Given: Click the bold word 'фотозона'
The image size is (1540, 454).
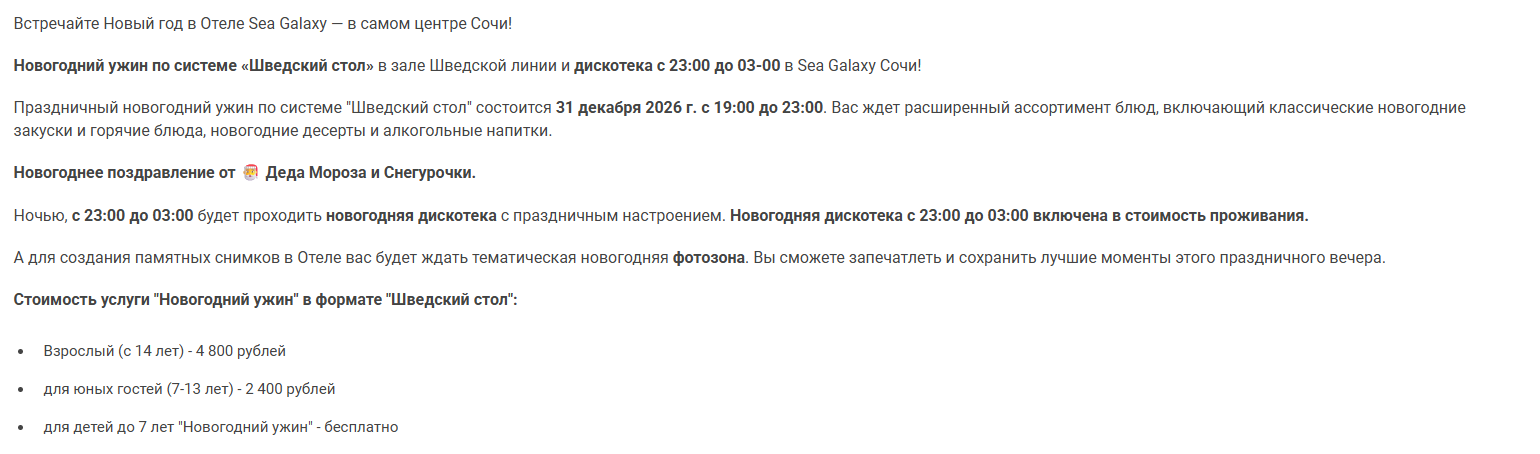Looking at the screenshot, I should tap(708, 258).
